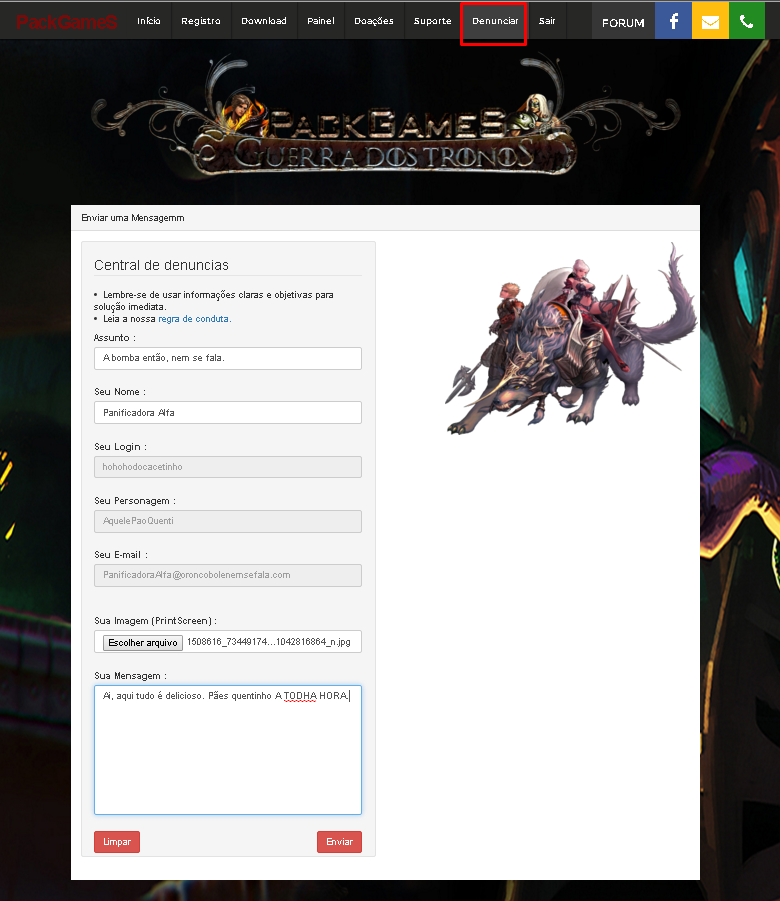Screen dimensions: 780x901
Task: Focus the Sua Mensagem text area
Action: pos(228,750)
